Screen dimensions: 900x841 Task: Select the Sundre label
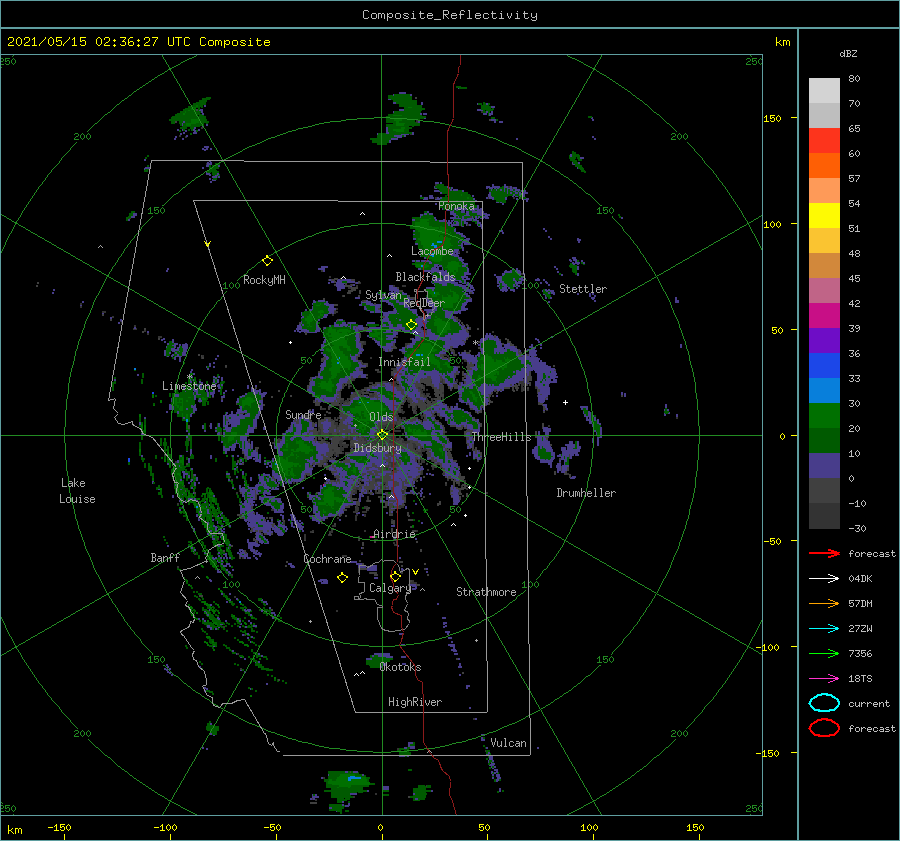303,414
